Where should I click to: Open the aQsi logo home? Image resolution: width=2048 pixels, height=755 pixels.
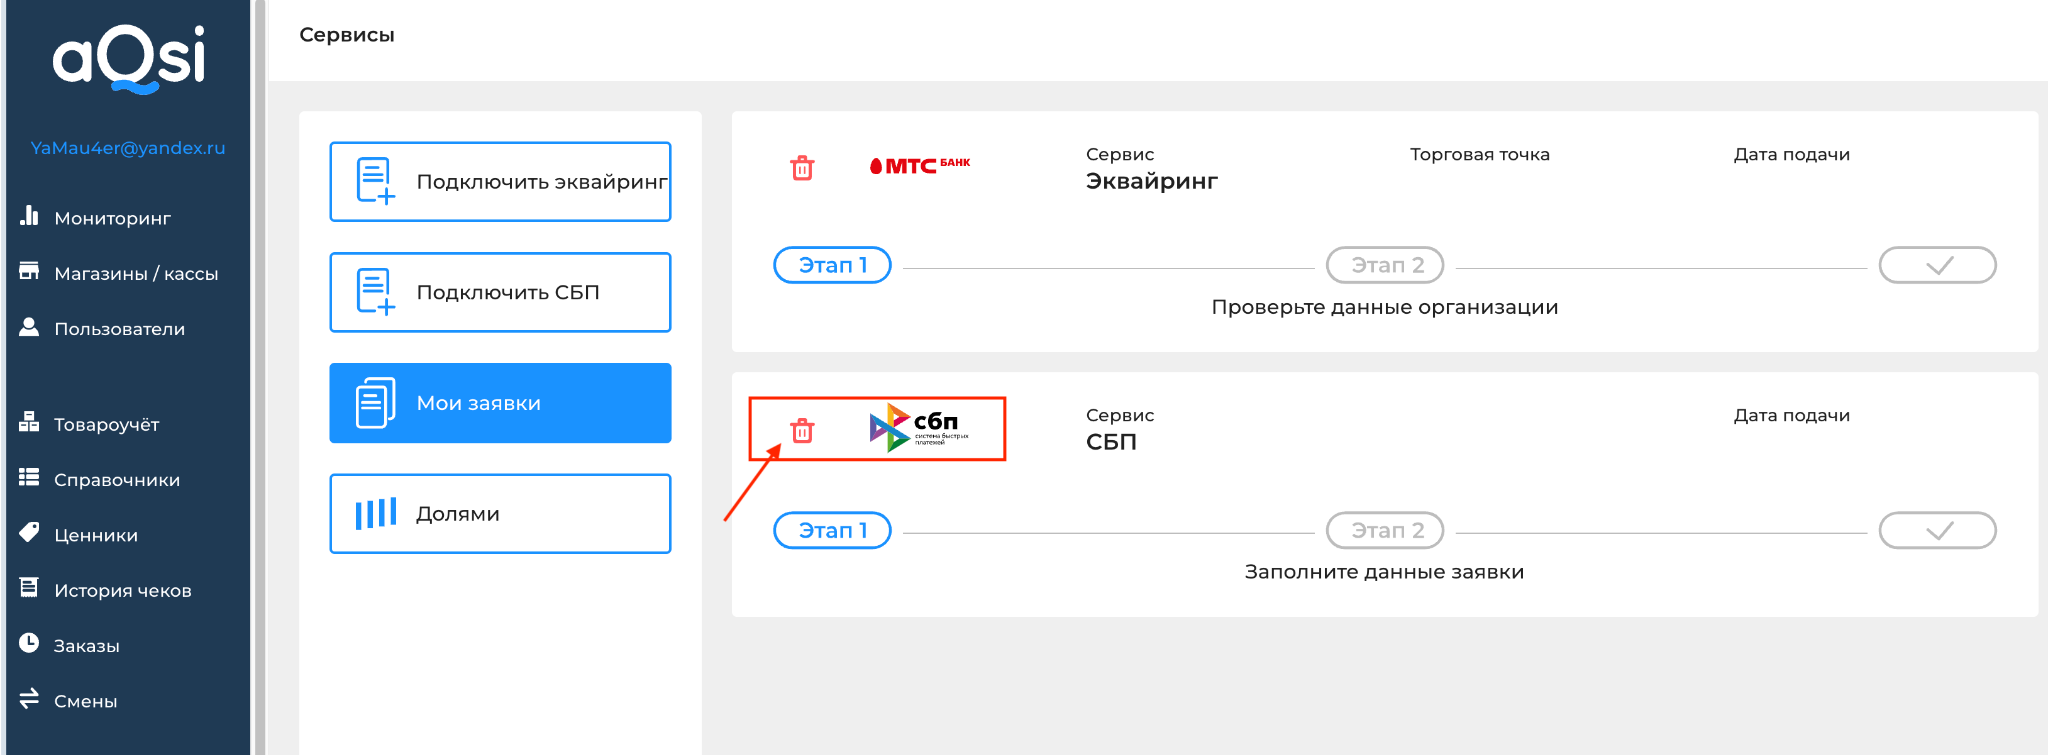[129, 60]
